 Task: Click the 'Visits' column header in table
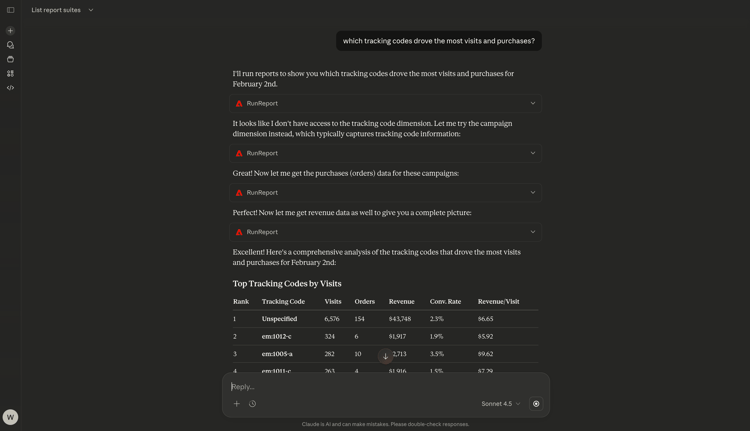(x=333, y=301)
